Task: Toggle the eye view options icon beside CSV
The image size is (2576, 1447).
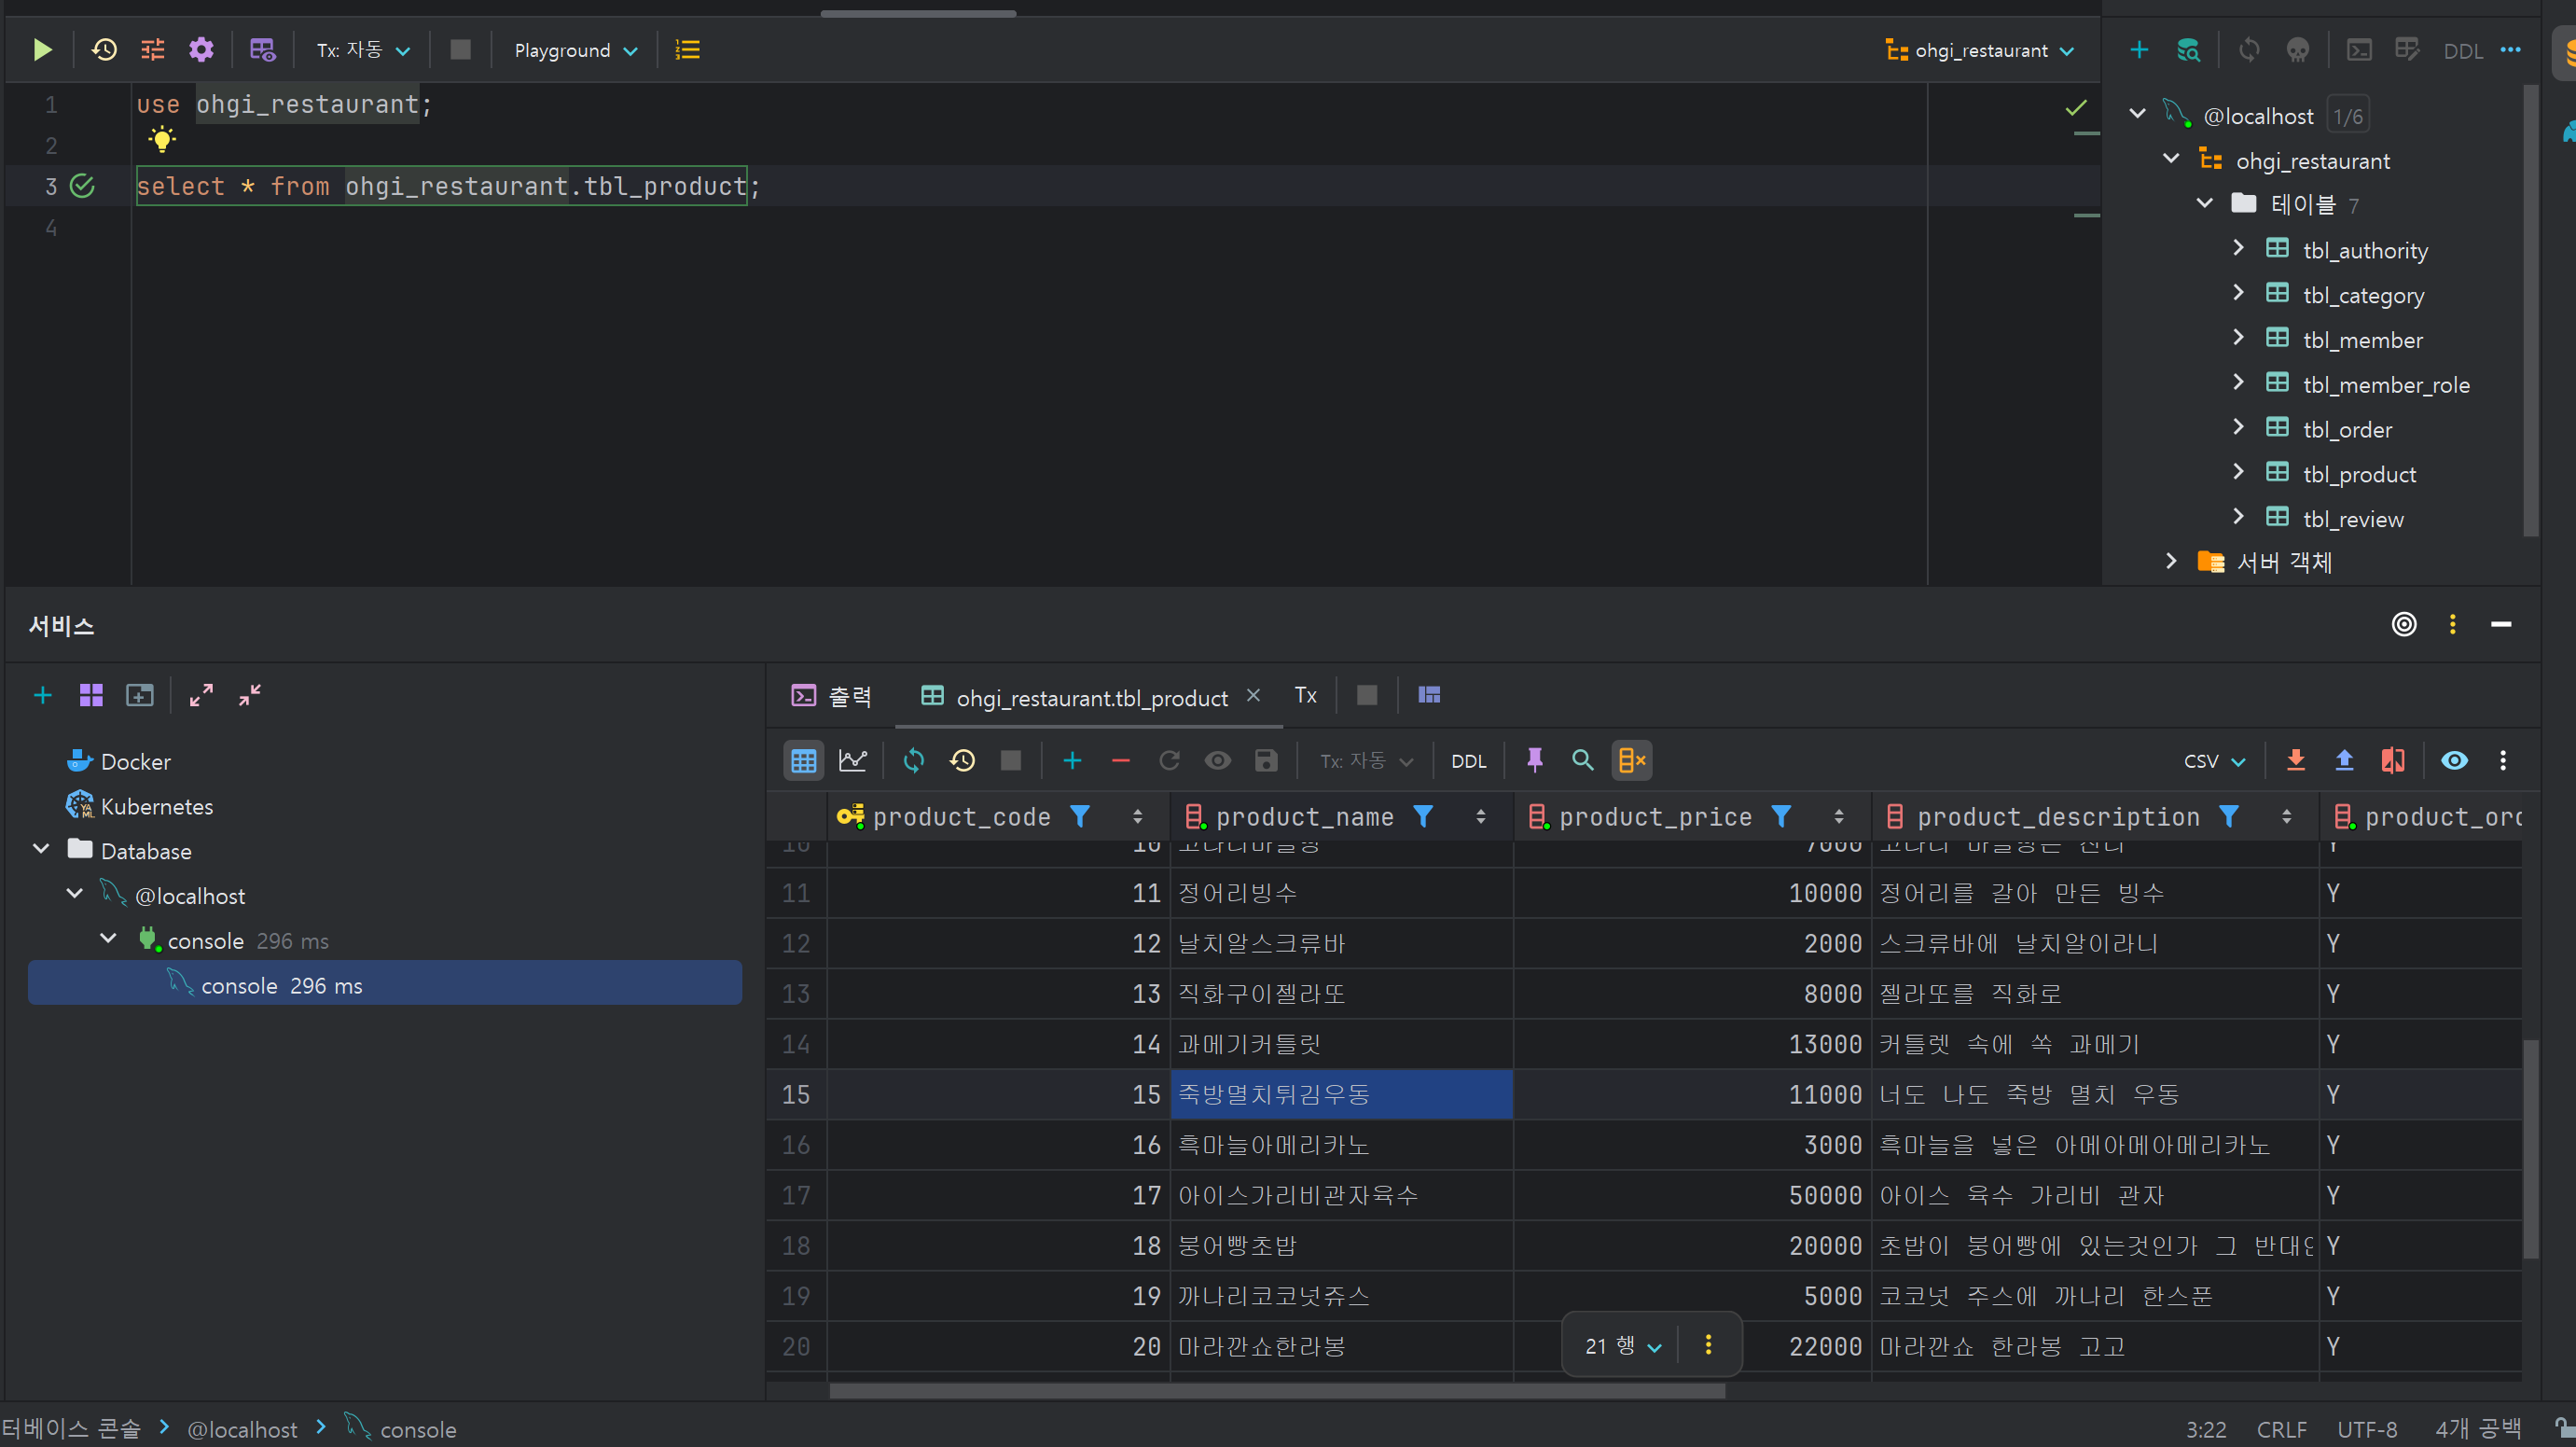Action: (2454, 761)
